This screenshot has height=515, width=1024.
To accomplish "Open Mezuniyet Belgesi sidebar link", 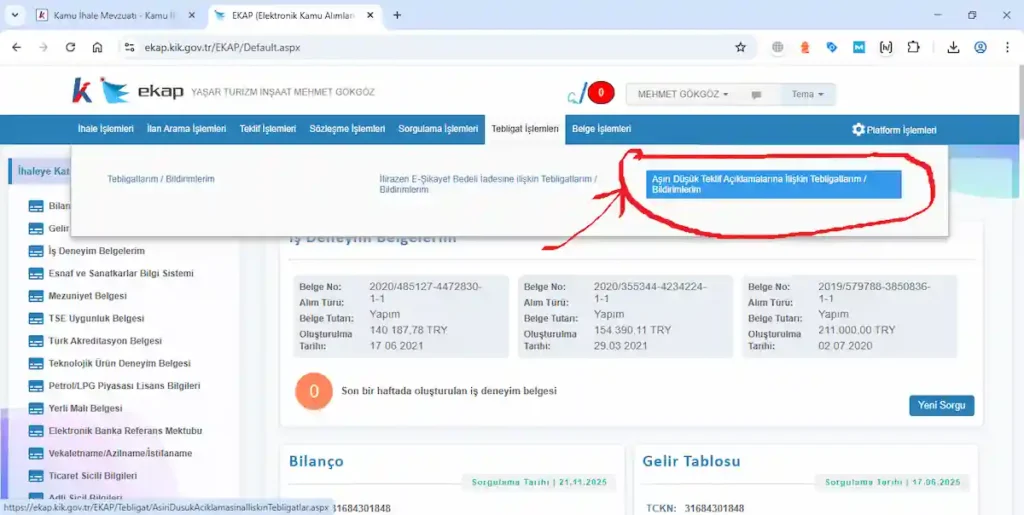I will (88, 296).
